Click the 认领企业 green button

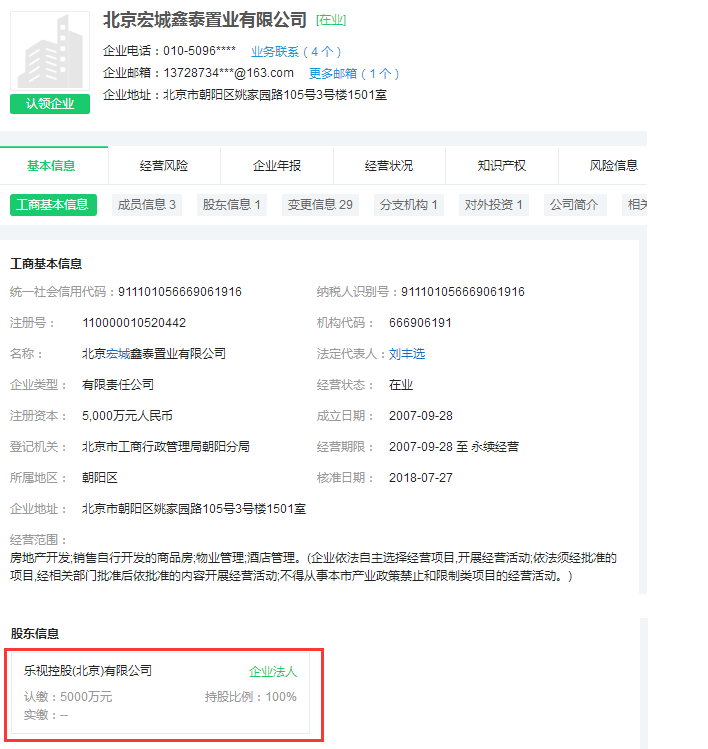pyautogui.click(x=50, y=104)
